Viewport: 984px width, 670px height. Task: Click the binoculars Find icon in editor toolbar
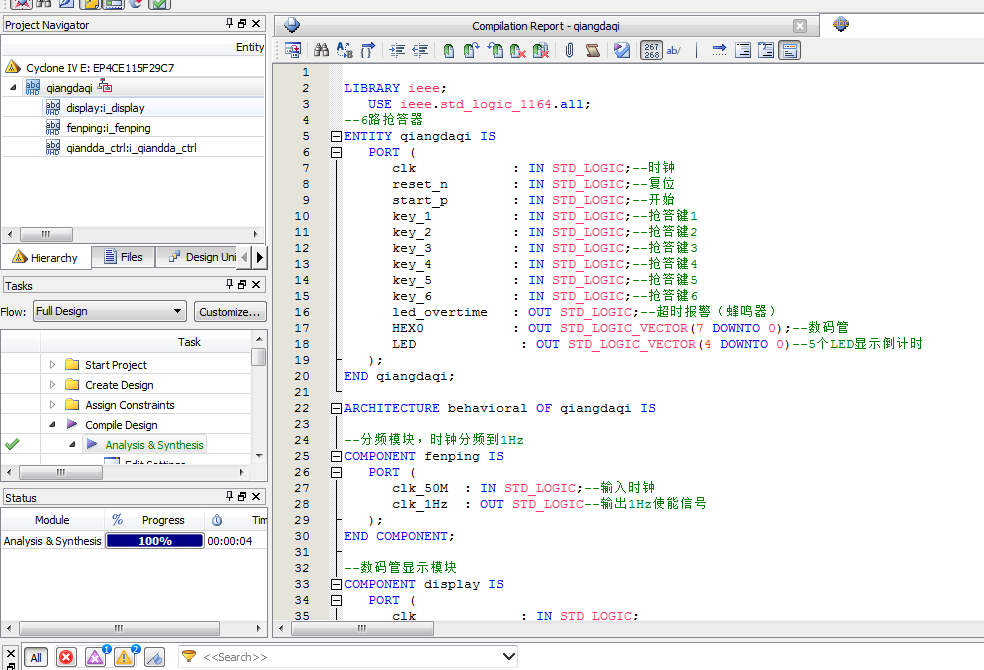322,50
